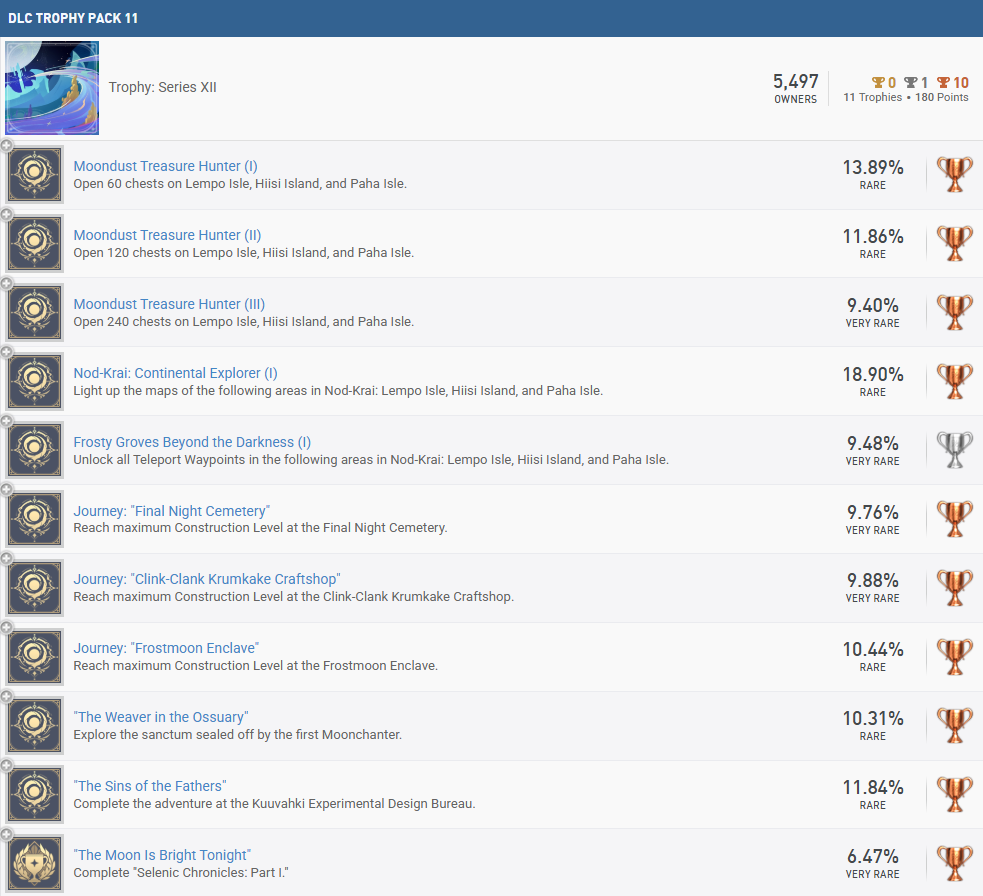Click the Moondust Treasure Hunter (II) trophy emblem
This screenshot has height=896, width=983.
35,243
